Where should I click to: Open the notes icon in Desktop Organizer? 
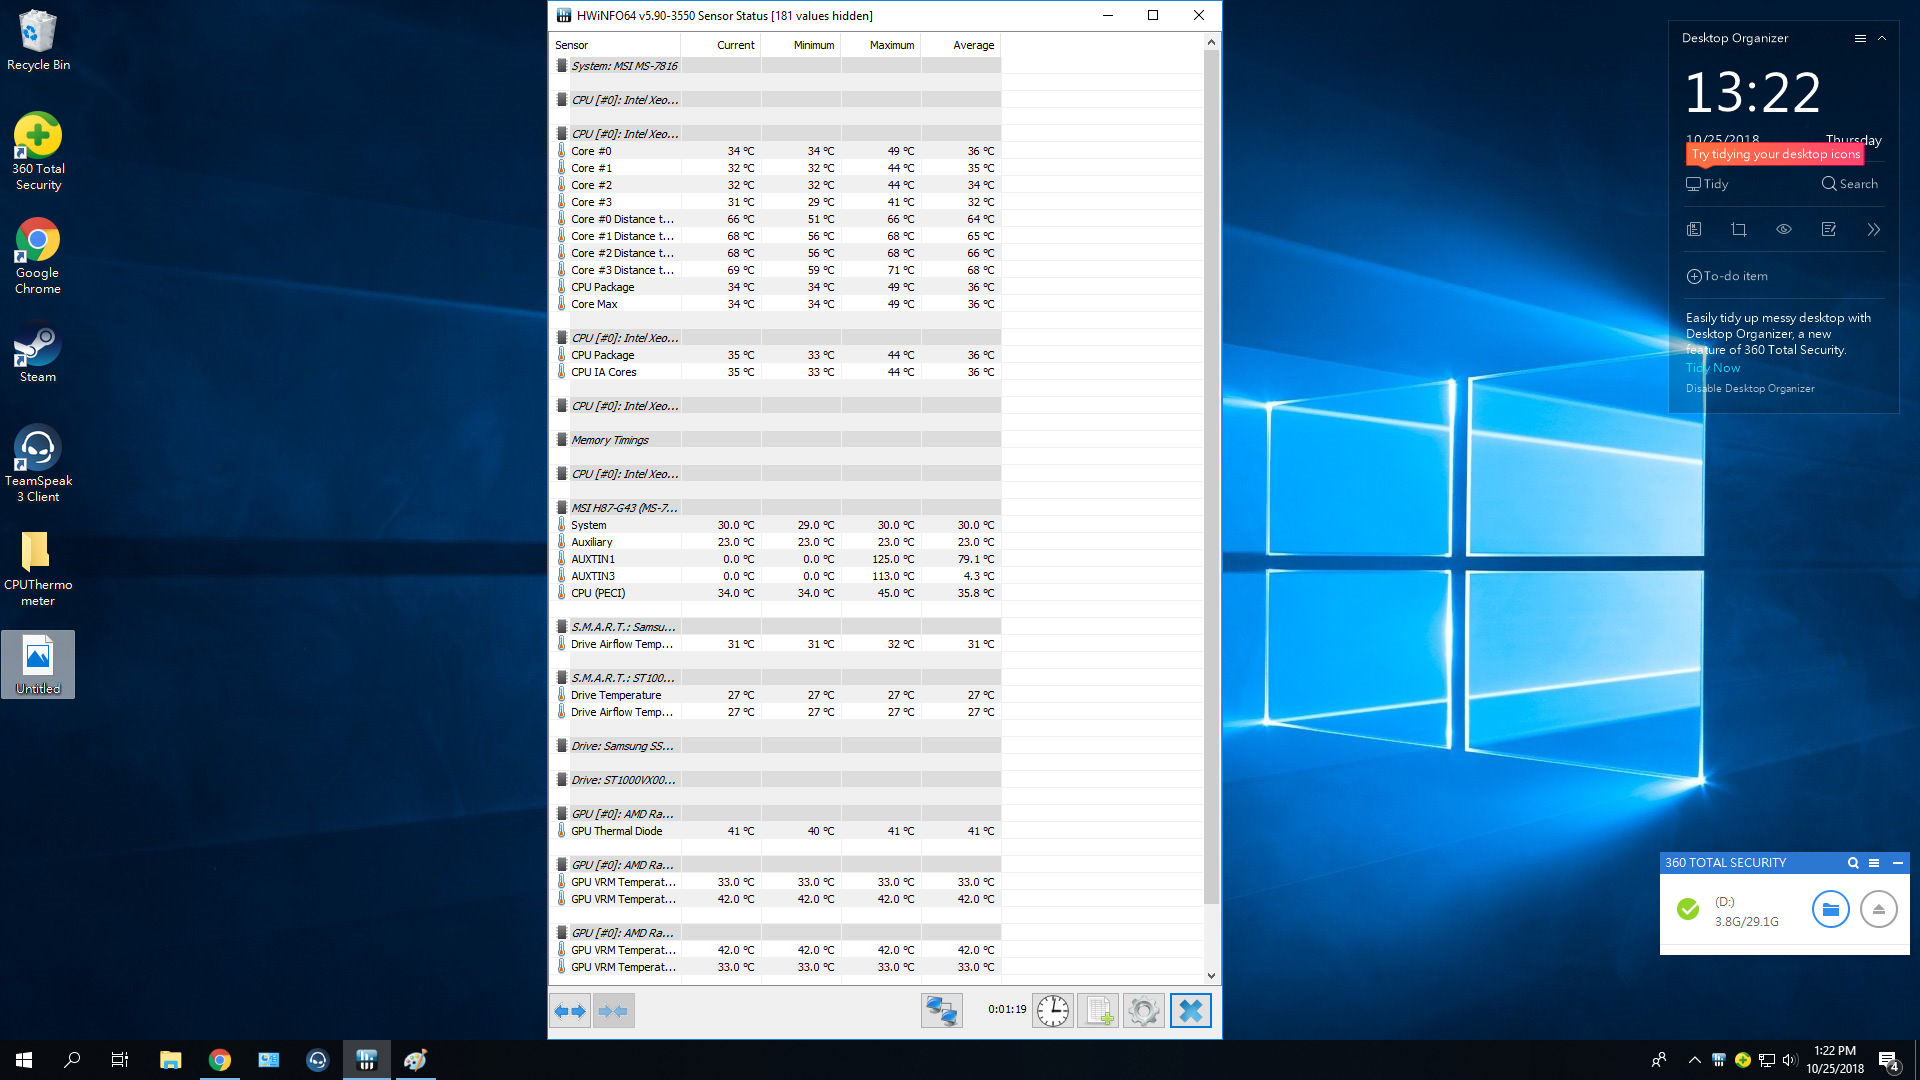(x=1829, y=230)
